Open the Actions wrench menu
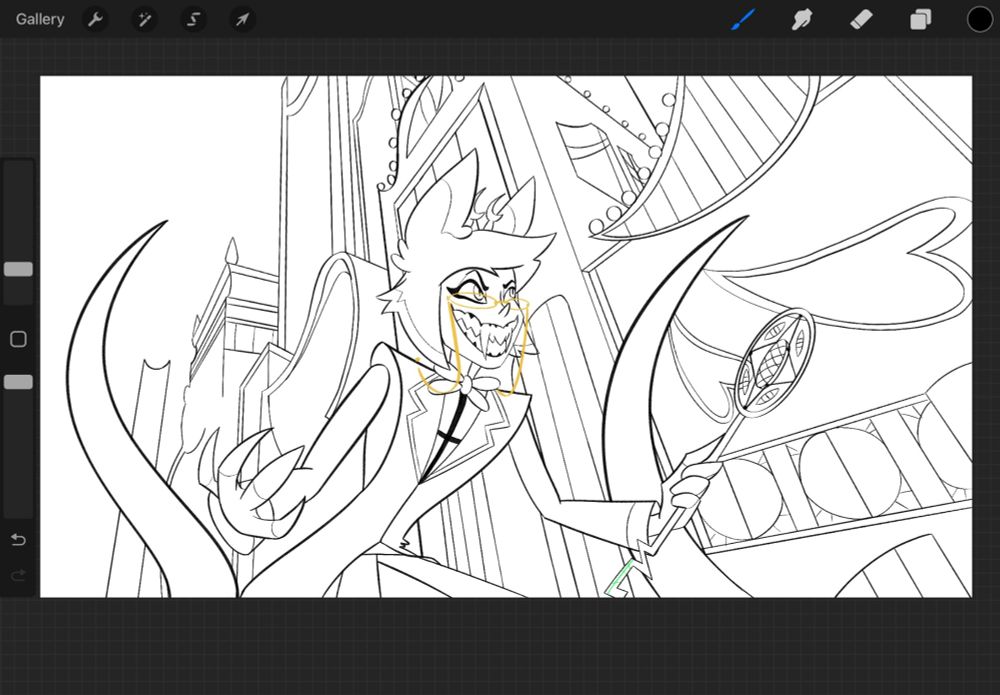The height and width of the screenshot is (695, 1000). click(x=96, y=20)
